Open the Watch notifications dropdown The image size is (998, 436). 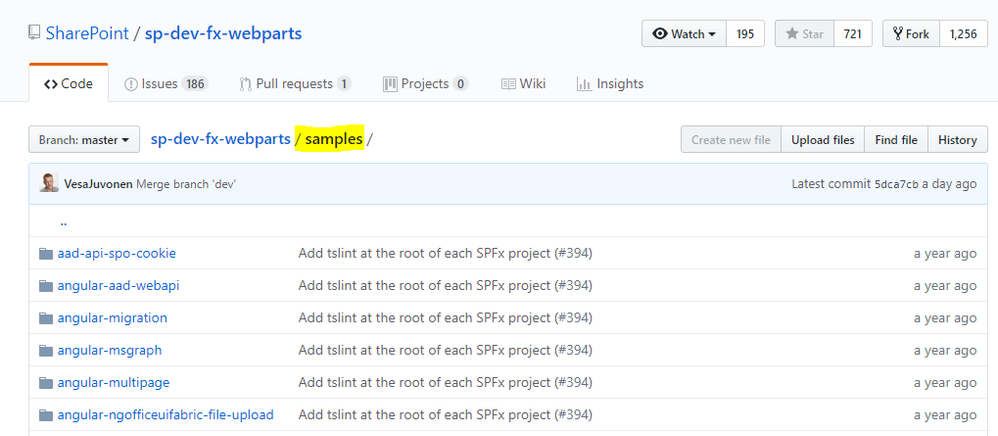(x=684, y=34)
